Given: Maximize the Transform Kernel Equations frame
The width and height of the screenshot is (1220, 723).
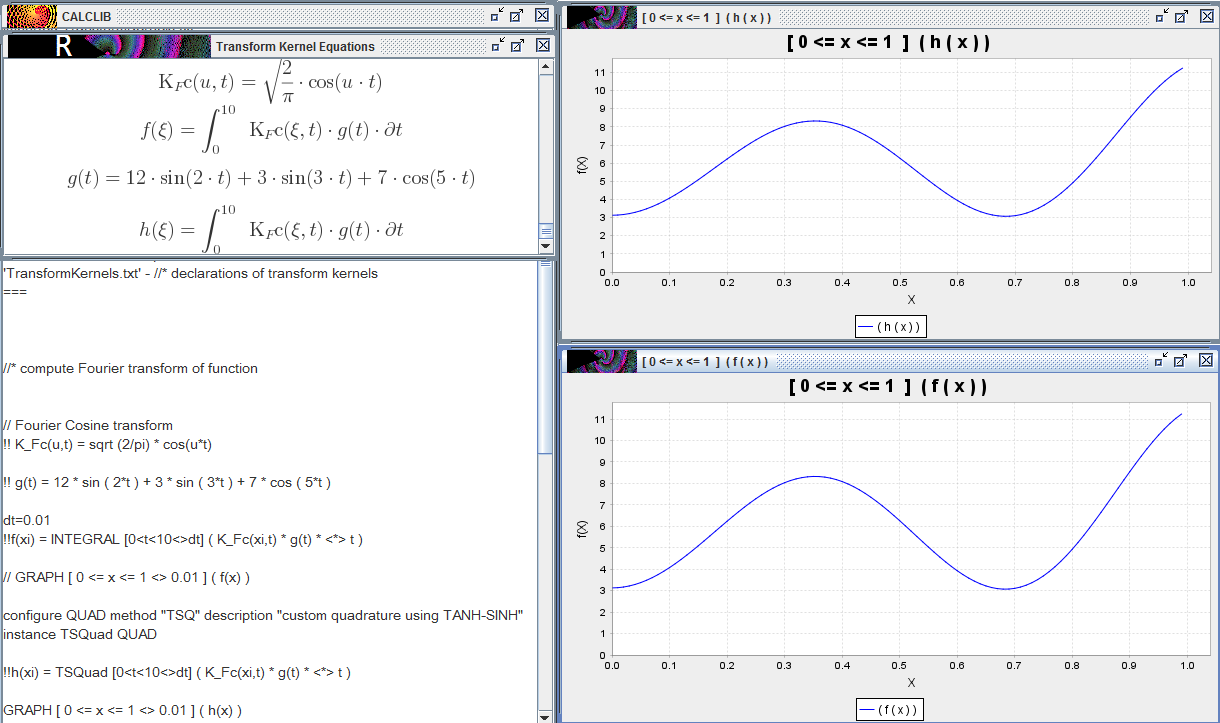Looking at the screenshot, I should tap(518, 45).
